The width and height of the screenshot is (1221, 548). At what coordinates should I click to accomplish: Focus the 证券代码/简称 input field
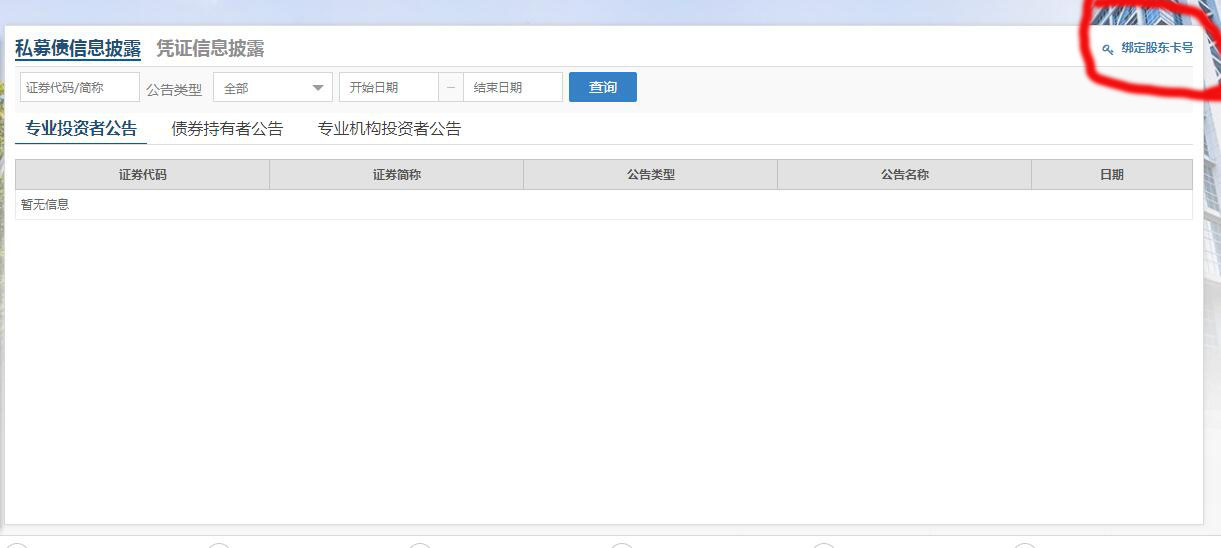(x=80, y=87)
